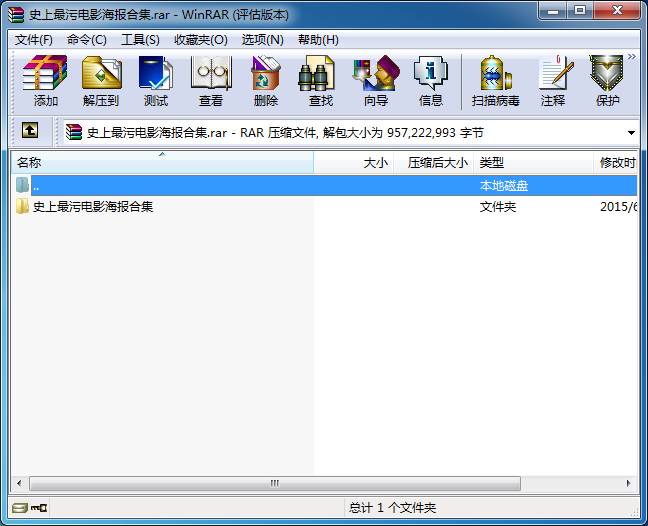Open the 收藏夹(O) menu
Screen dimensions: 648x526
201,40
